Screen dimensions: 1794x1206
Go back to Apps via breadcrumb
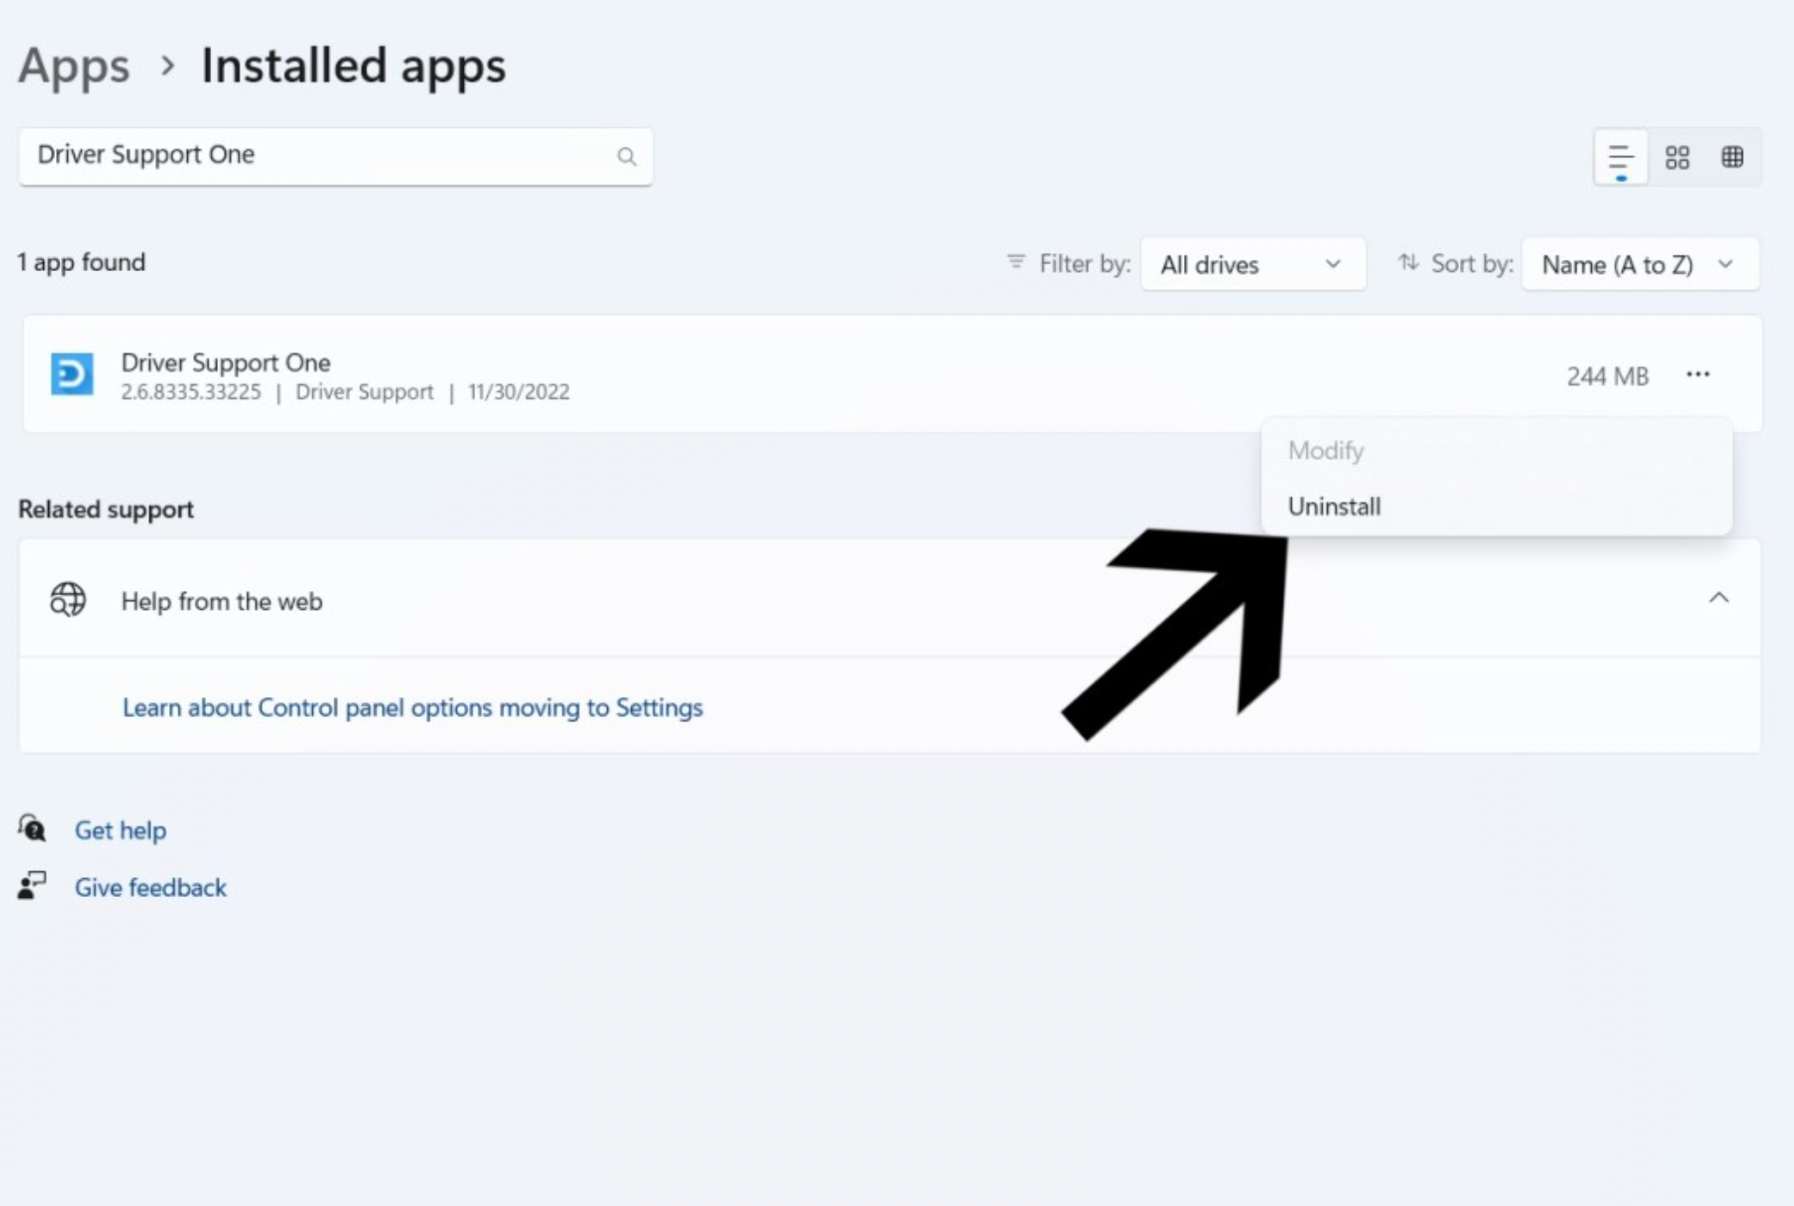click(x=74, y=66)
